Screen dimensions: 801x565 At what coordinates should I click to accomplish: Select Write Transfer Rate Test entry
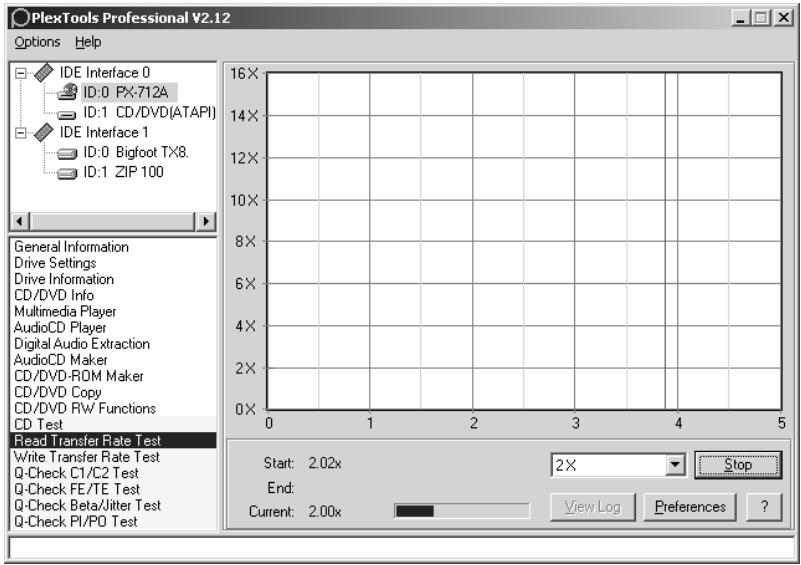click(x=86, y=457)
